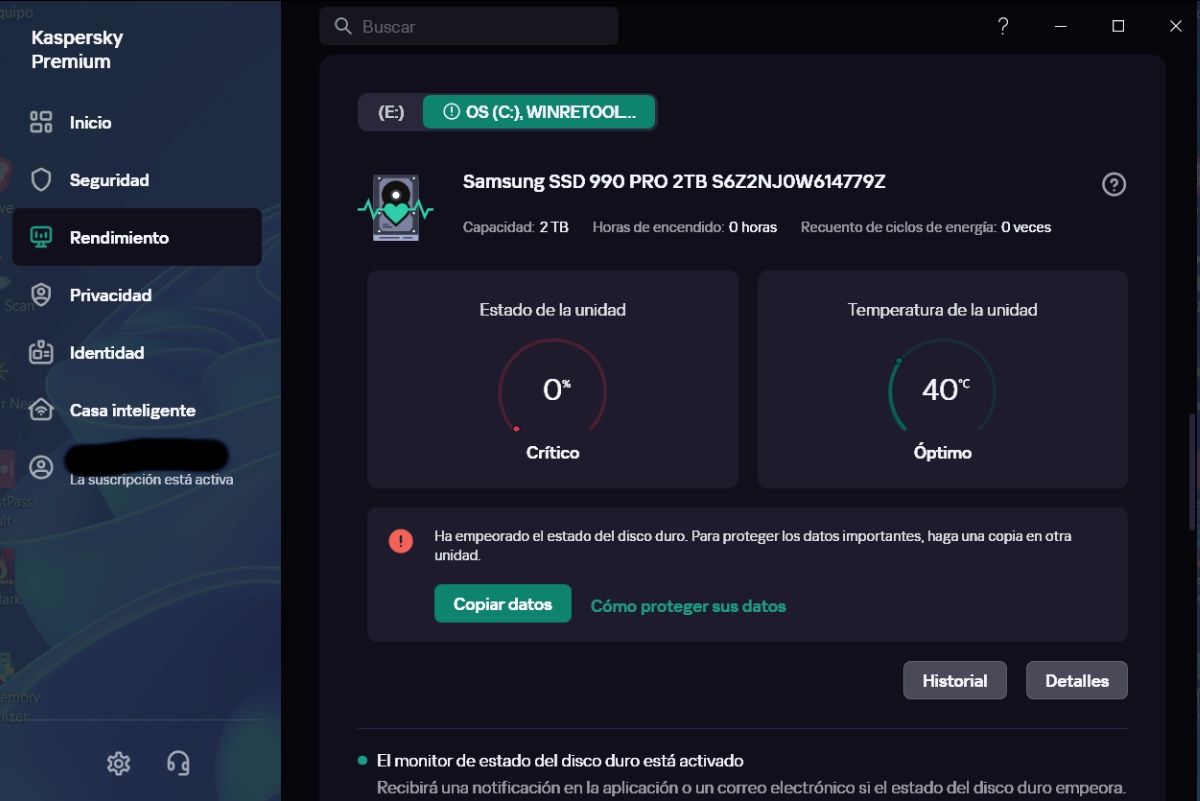Click the red warning exclamation icon

(401, 541)
